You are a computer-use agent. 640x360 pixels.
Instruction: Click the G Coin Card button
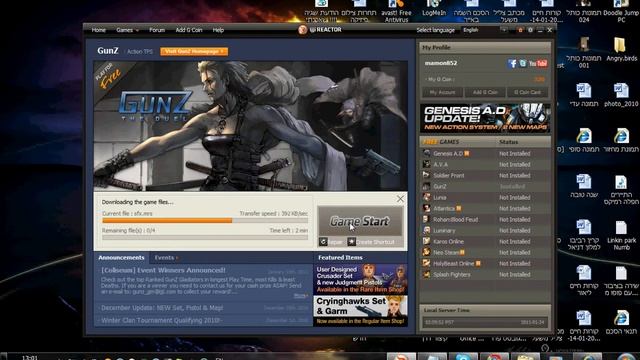[527, 92]
